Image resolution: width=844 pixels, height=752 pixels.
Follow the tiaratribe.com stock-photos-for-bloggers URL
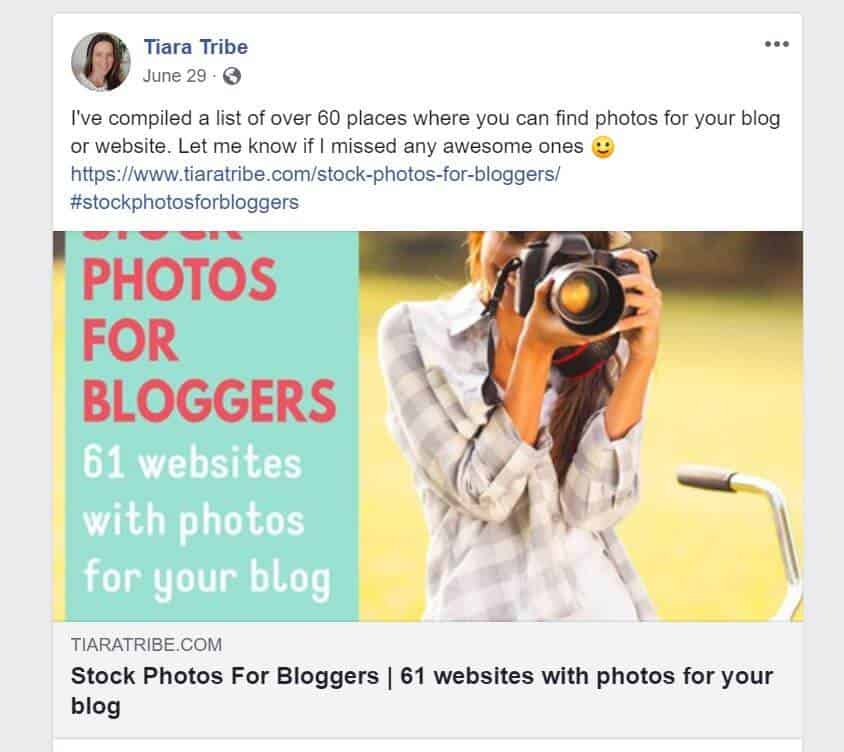pos(315,174)
